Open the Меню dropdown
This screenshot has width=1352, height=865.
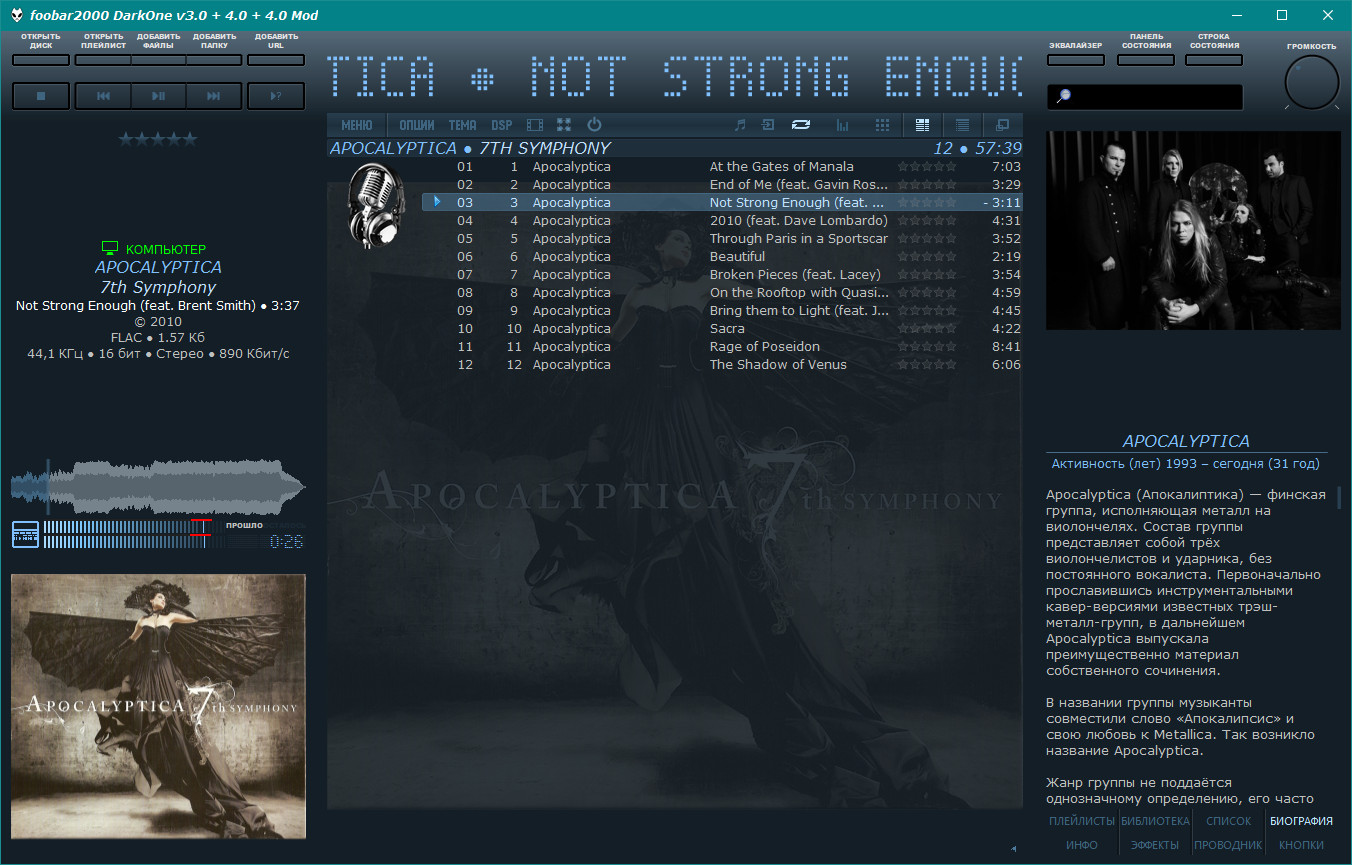(x=357, y=125)
